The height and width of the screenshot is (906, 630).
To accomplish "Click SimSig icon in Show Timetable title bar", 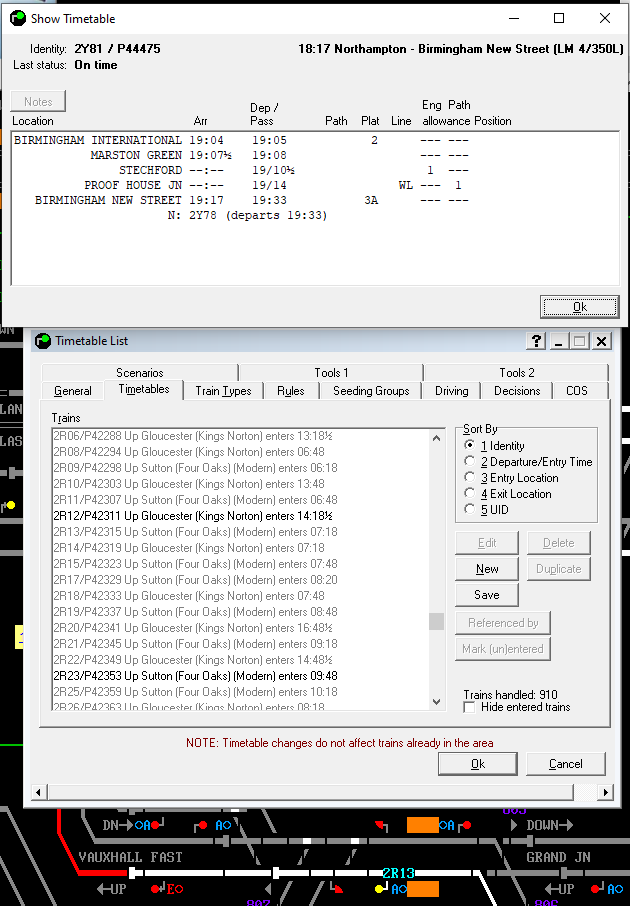I will [18, 18].
